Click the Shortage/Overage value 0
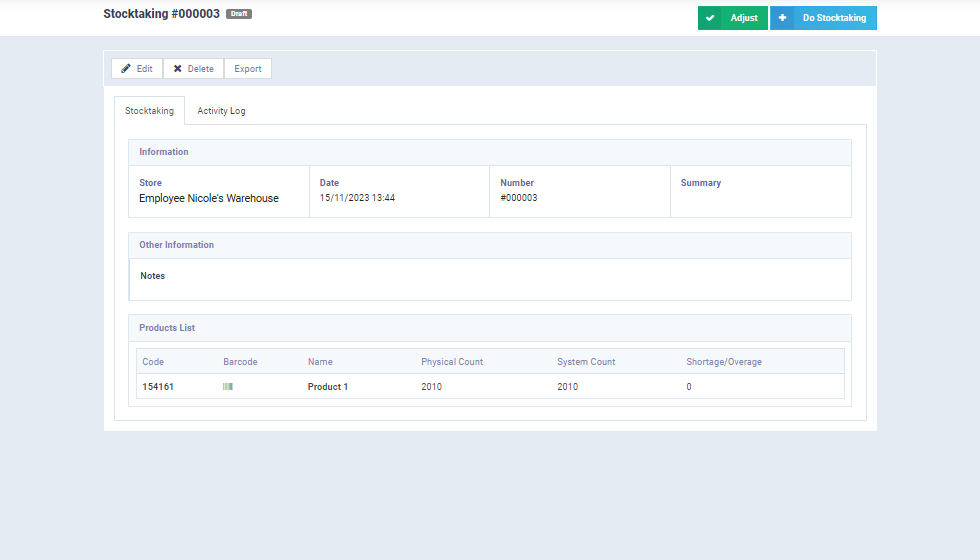The width and height of the screenshot is (980, 560). coord(689,387)
